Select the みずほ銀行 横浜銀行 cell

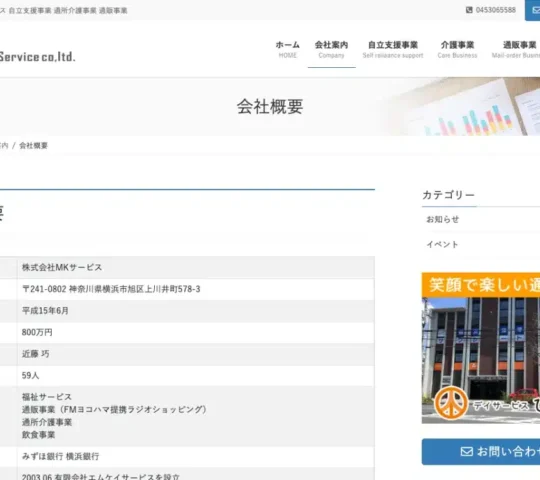tap(196, 457)
